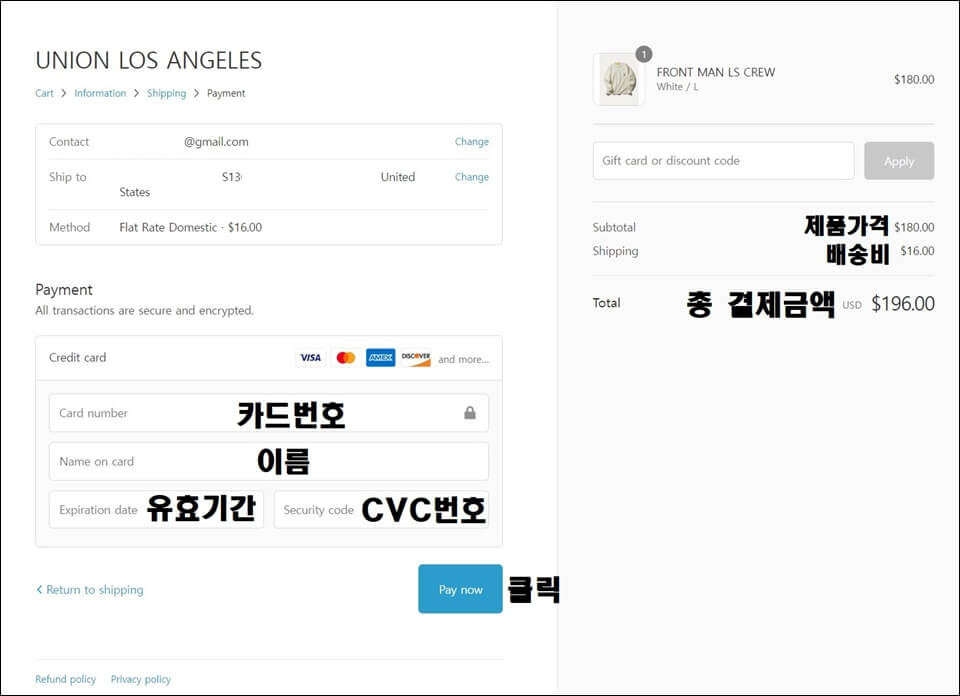The image size is (960, 696).
Task: Click the $16.00 shipping amount in summary
Action: point(917,251)
